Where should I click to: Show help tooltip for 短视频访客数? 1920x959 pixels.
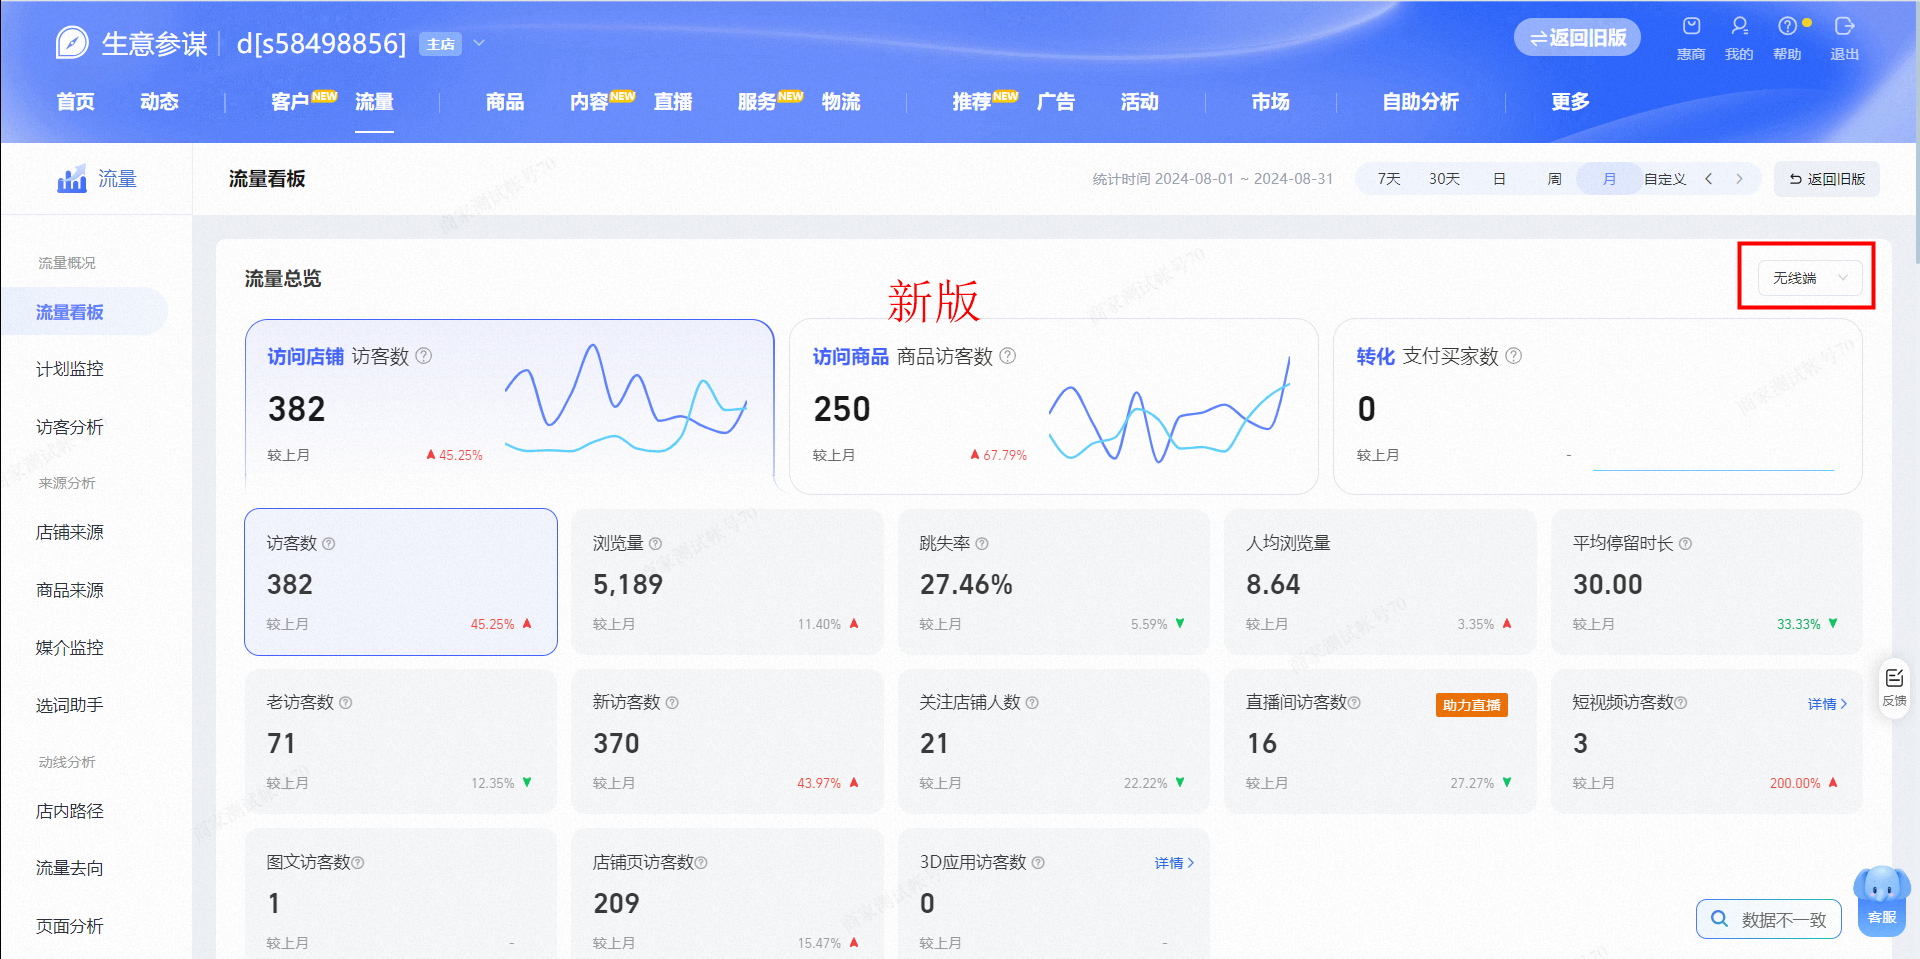click(x=1681, y=703)
